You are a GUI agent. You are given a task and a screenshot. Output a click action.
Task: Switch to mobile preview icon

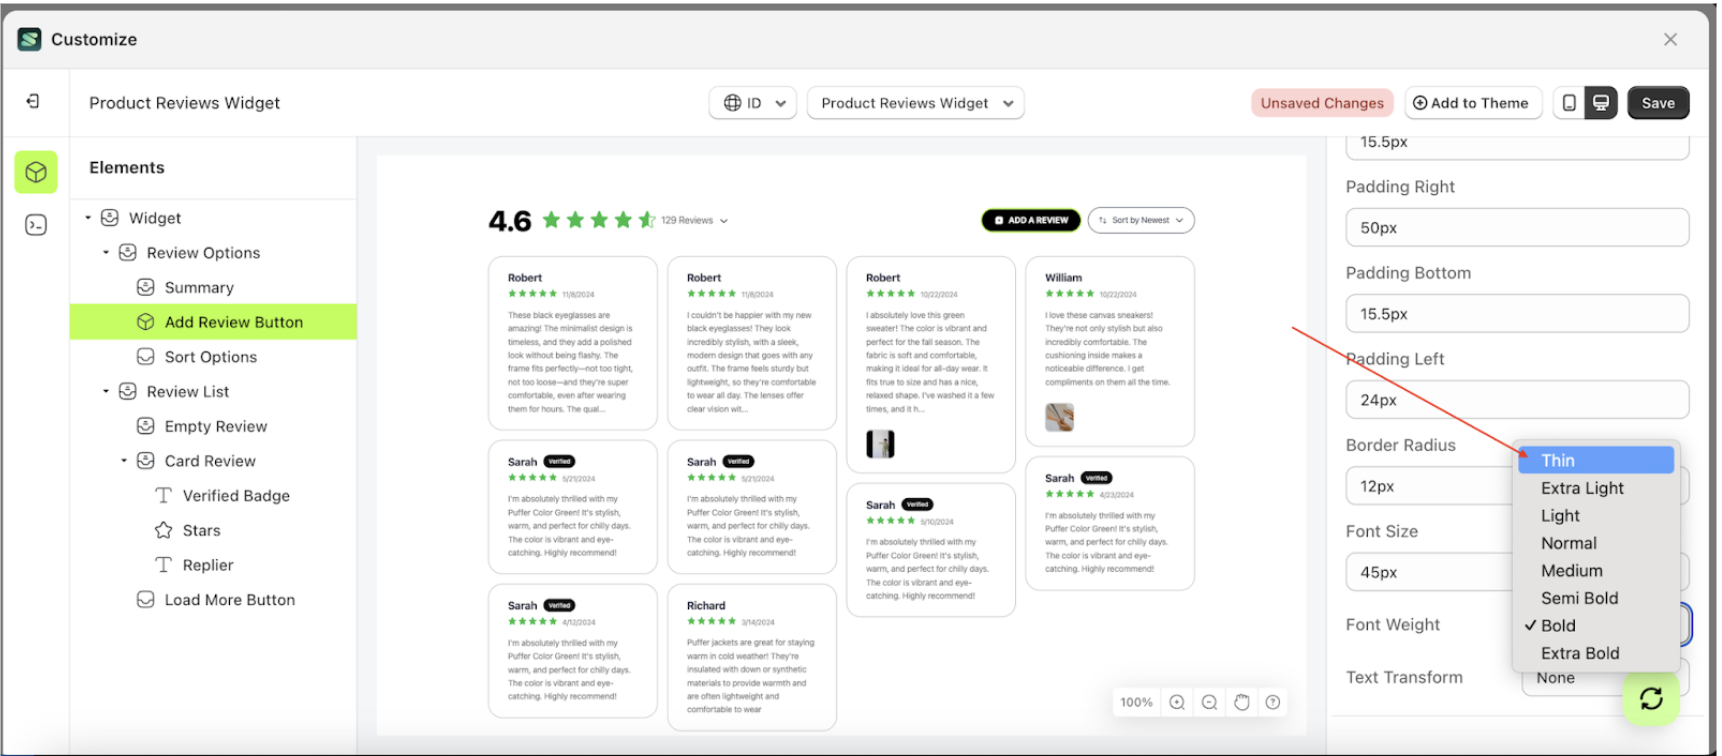1569,103
